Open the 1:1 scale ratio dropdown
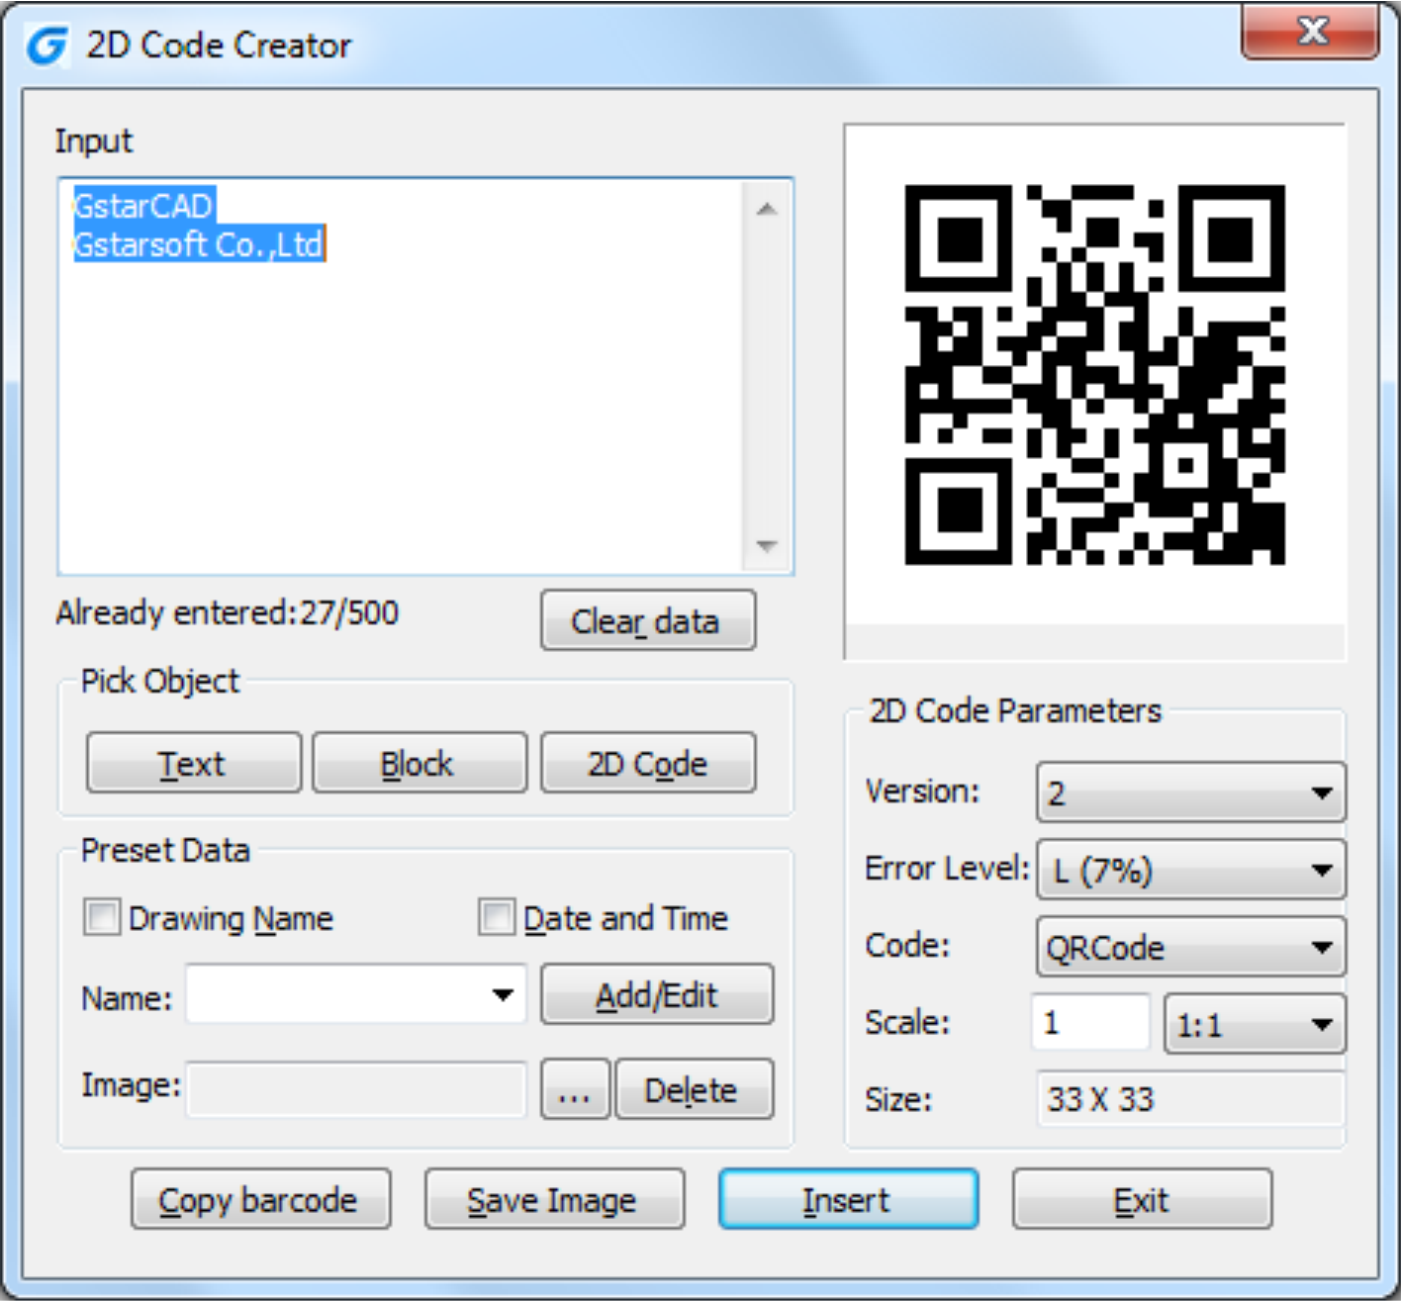The width and height of the screenshot is (1401, 1301). pos(1255,1024)
